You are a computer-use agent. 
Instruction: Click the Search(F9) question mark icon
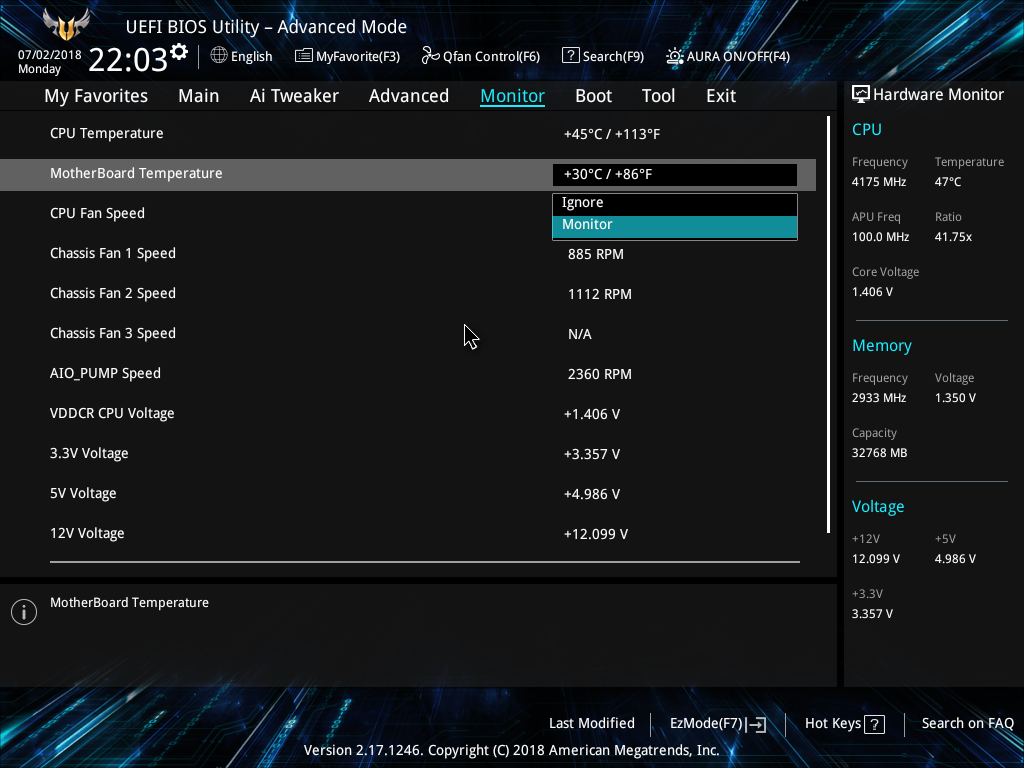[570, 56]
